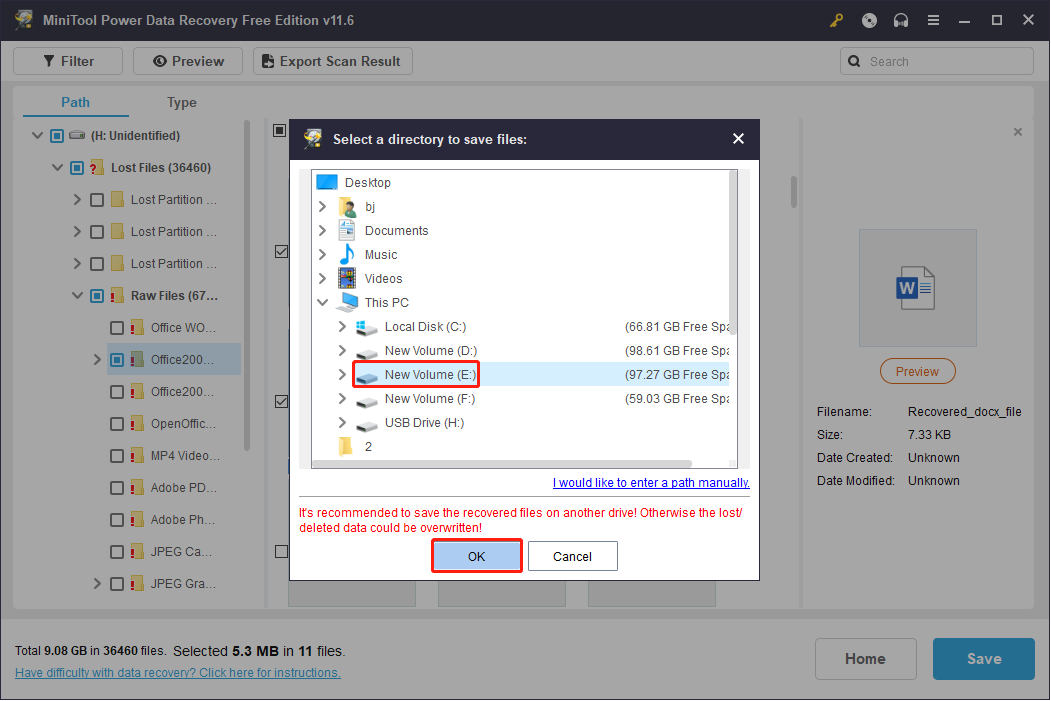
Task: Check the first Lost Partition checkbox
Action: pyautogui.click(x=97, y=200)
